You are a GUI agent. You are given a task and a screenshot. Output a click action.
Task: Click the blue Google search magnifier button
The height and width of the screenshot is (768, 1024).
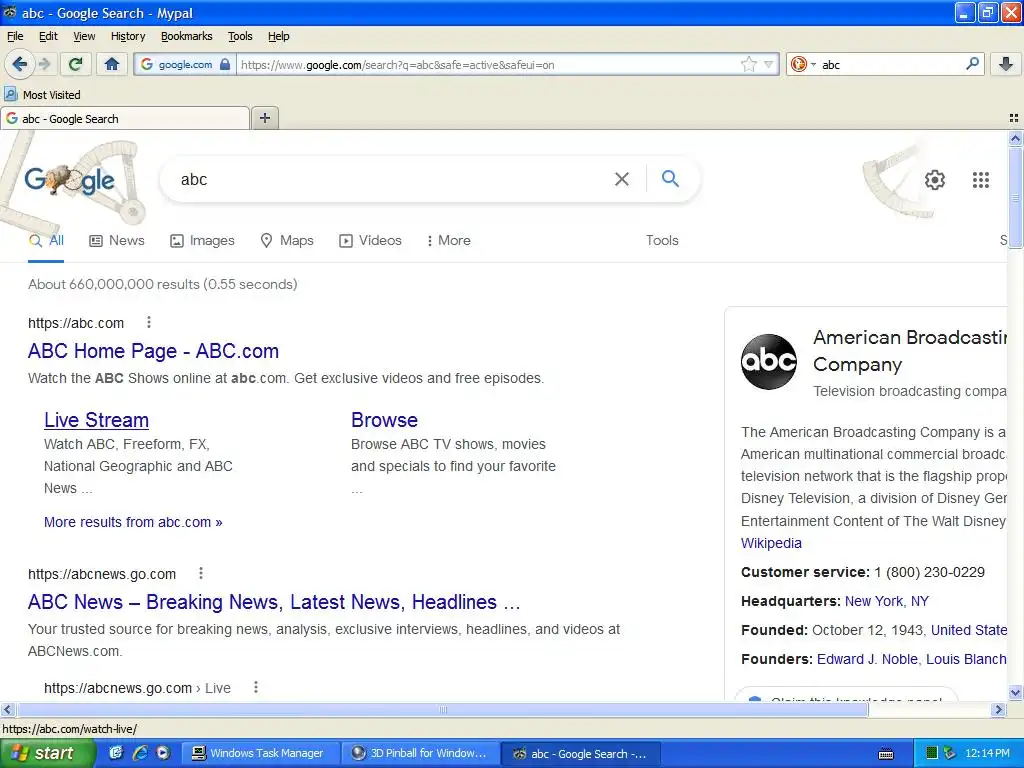[x=670, y=178]
